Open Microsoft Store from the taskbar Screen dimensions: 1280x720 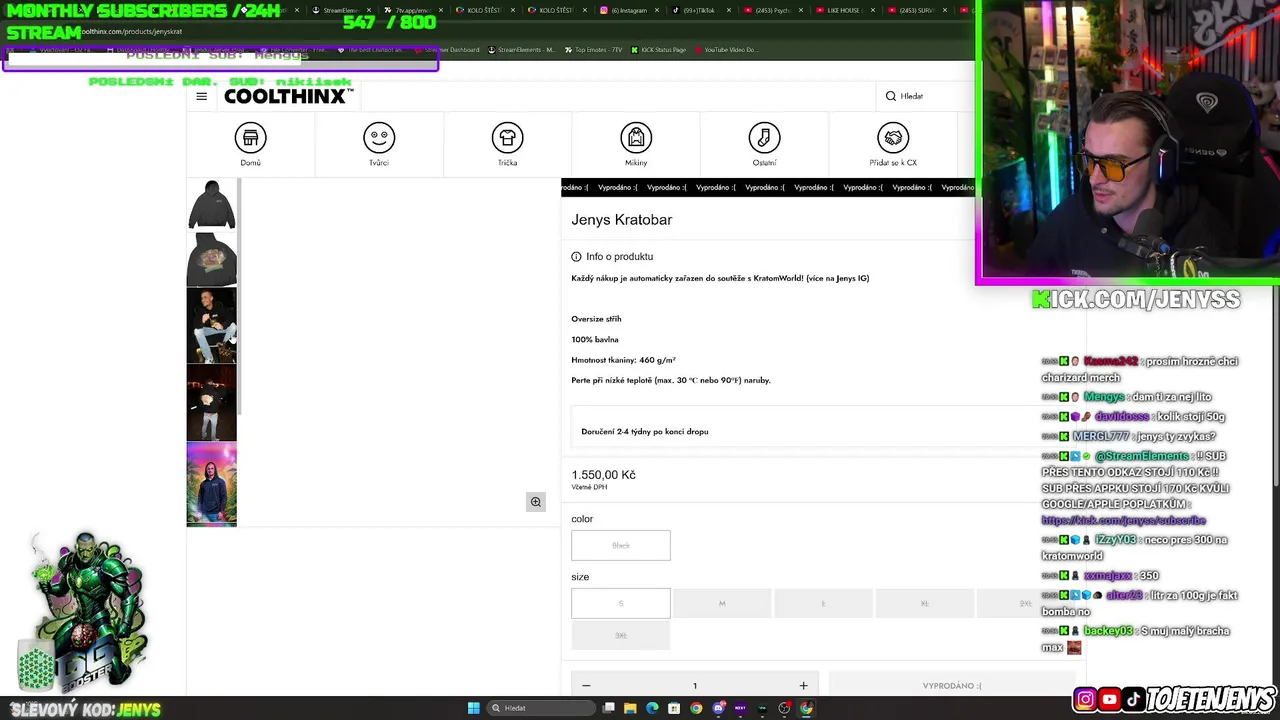(x=674, y=708)
